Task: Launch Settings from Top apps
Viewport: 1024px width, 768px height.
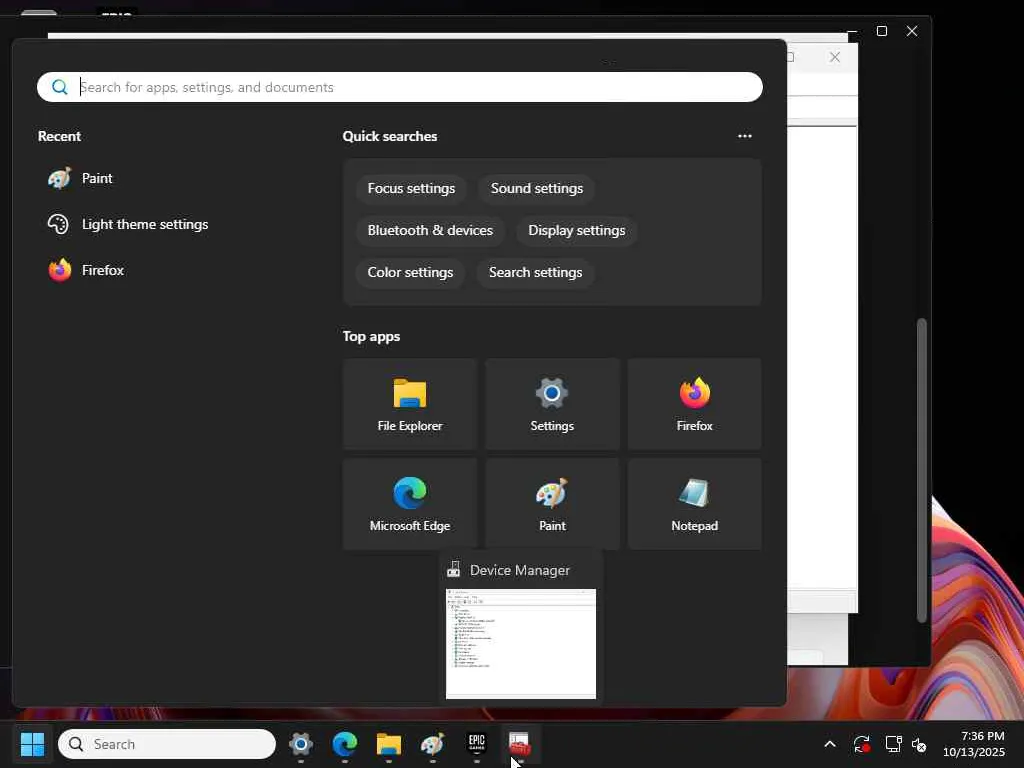Action: (x=552, y=404)
